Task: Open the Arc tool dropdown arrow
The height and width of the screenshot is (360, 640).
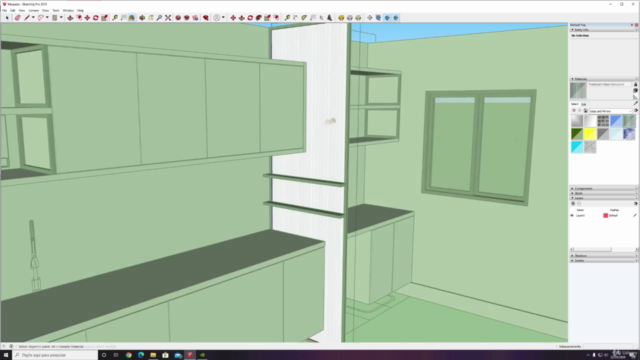Action: (47, 18)
